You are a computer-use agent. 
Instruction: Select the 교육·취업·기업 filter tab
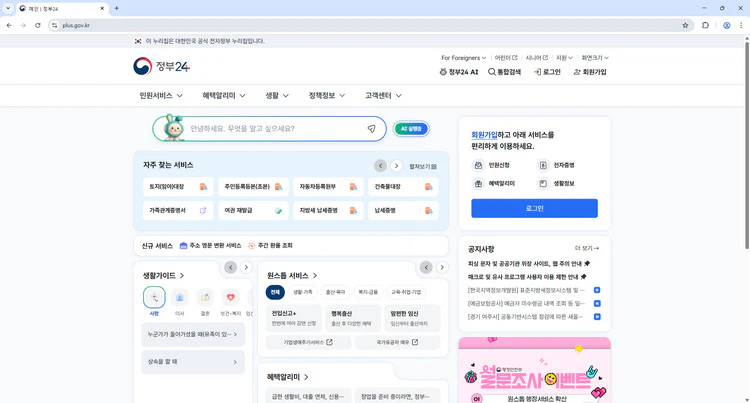coord(406,292)
